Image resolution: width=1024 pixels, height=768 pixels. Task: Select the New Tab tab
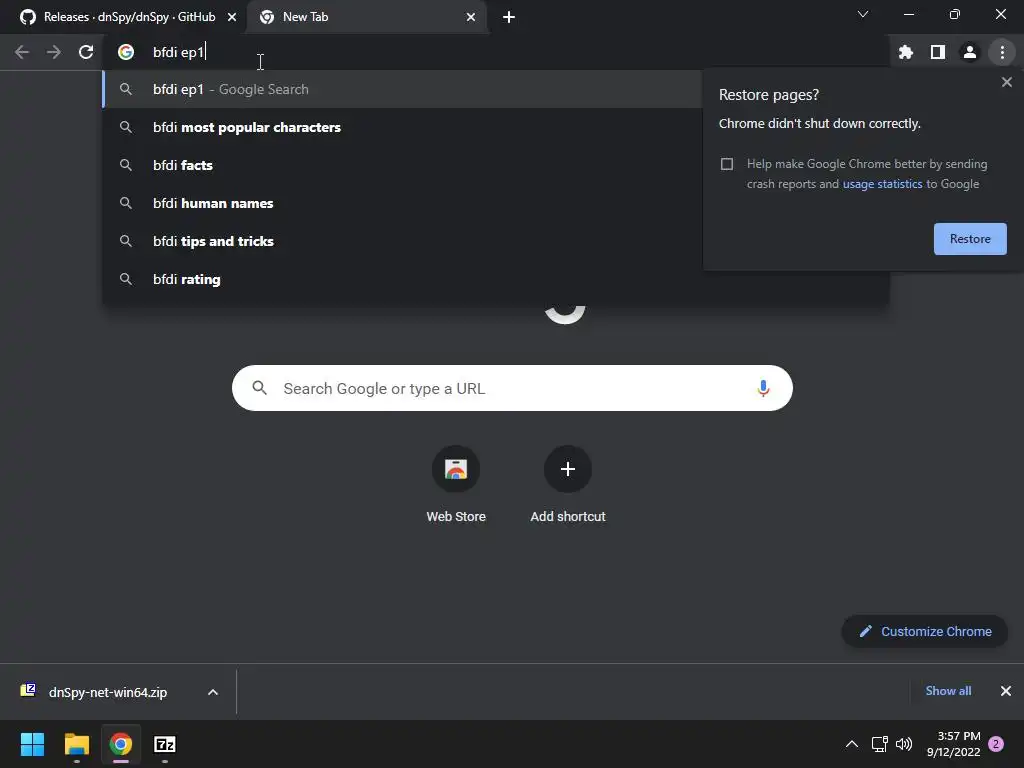[368, 17]
